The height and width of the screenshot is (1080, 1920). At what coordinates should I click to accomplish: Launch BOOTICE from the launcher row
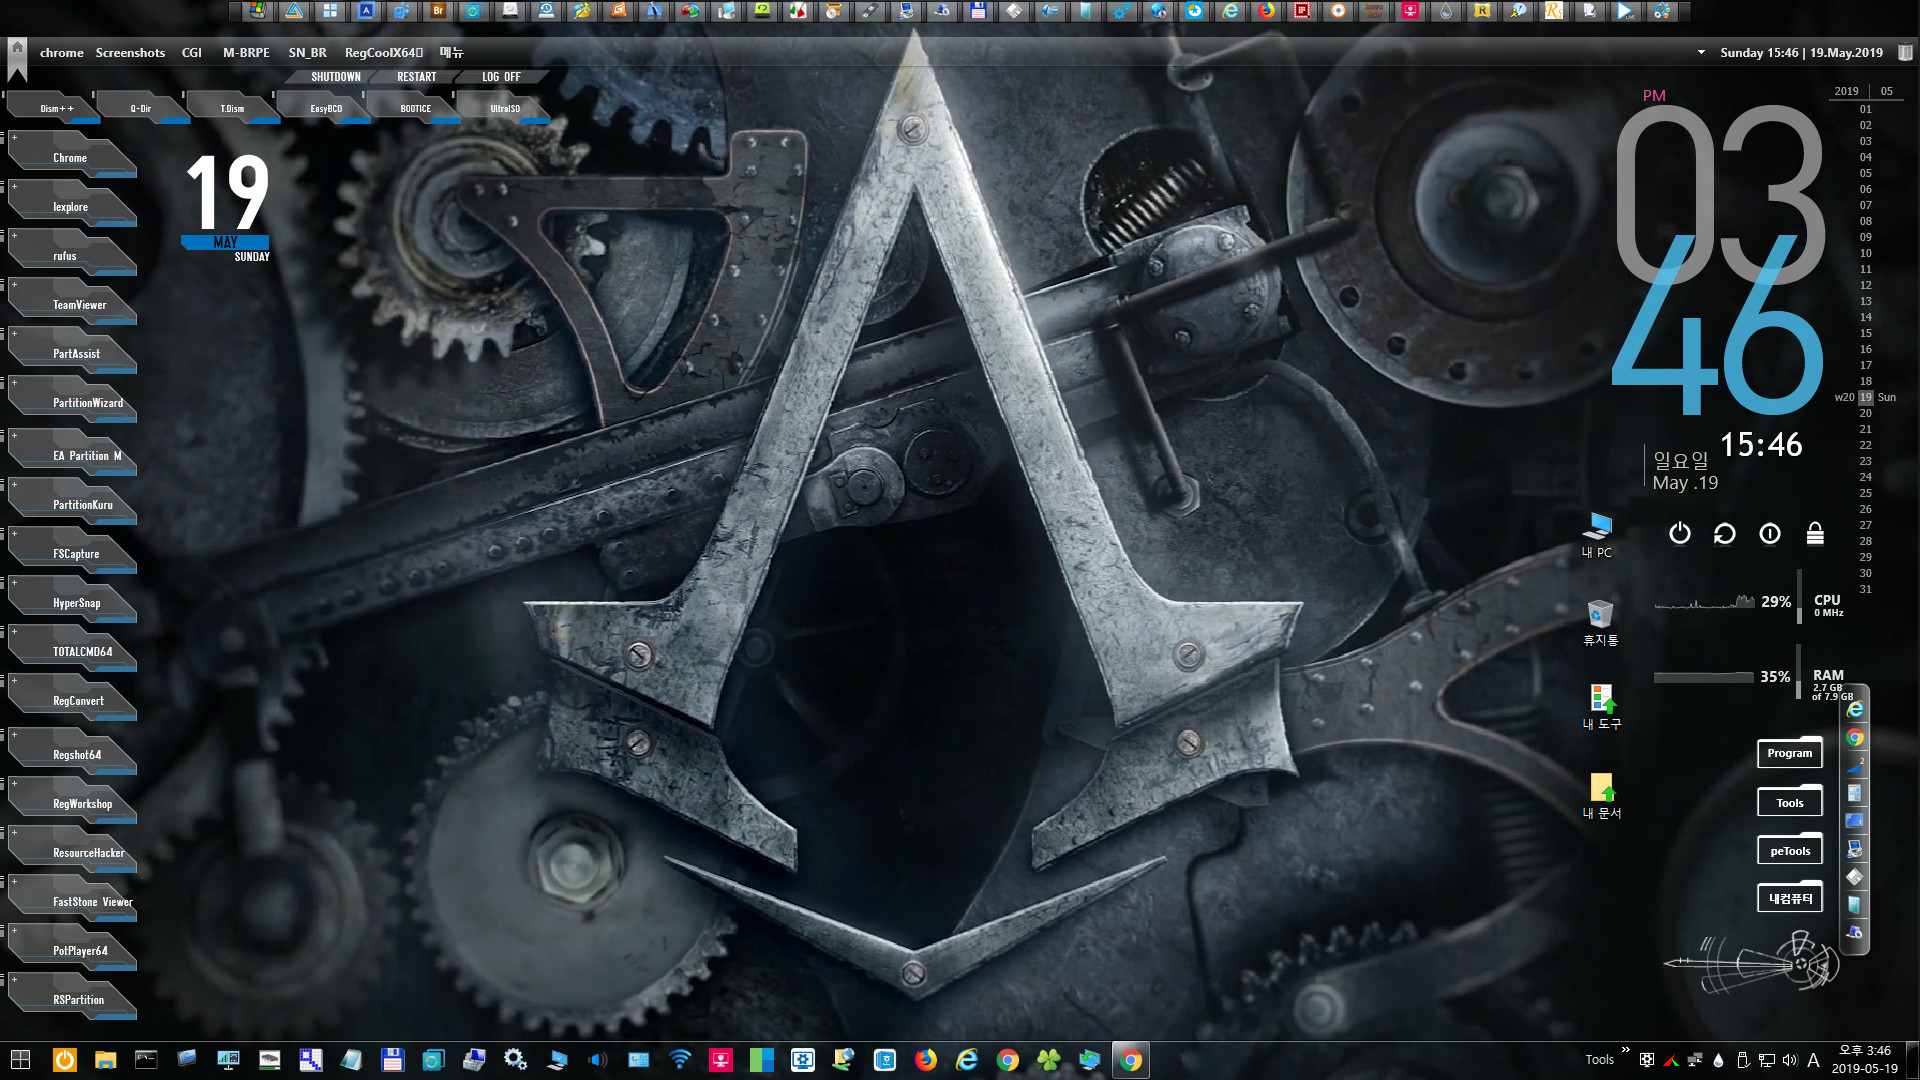point(416,108)
